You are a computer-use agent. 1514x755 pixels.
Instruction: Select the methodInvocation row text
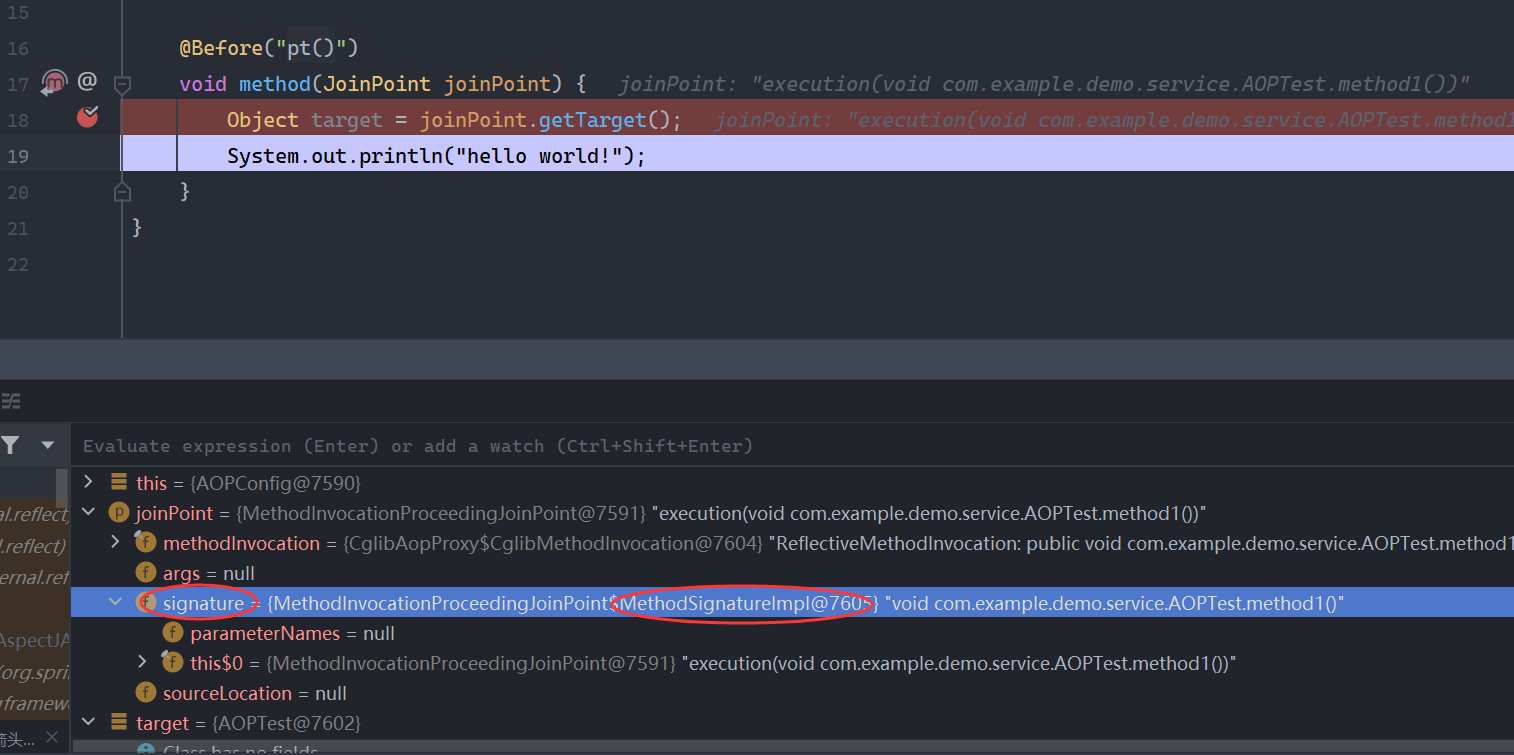[838, 543]
